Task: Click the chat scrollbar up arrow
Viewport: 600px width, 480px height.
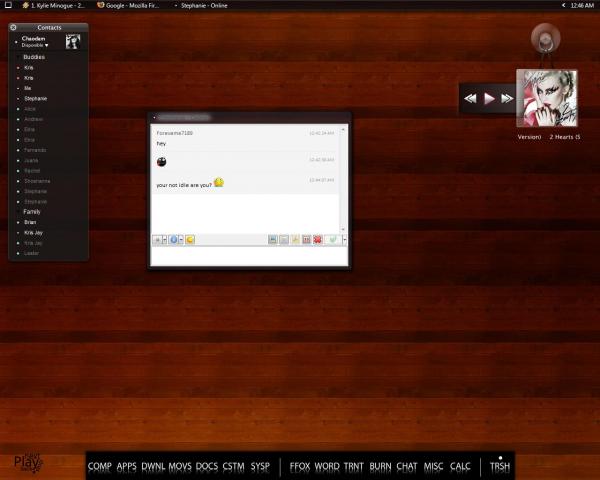Action: [x=343, y=130]
